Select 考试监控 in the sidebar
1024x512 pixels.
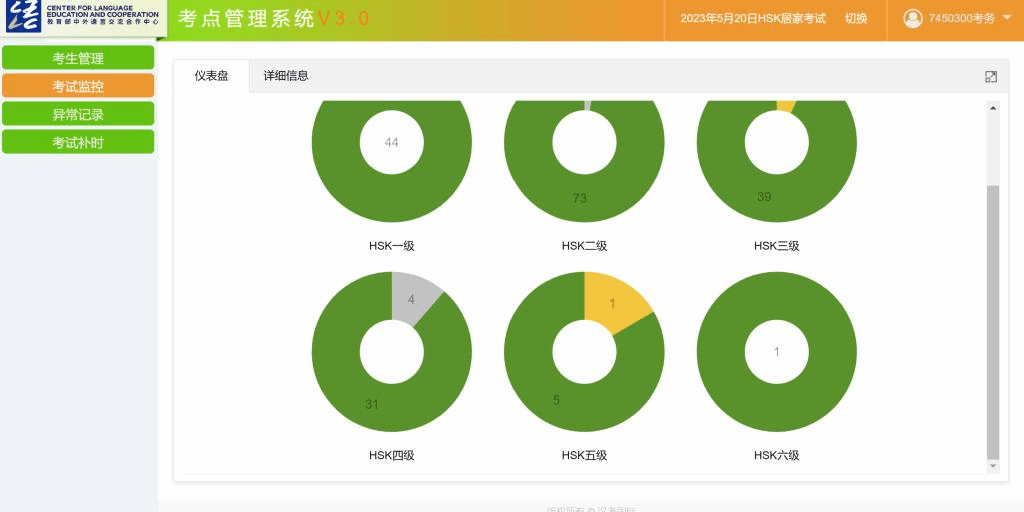(78, 86)
